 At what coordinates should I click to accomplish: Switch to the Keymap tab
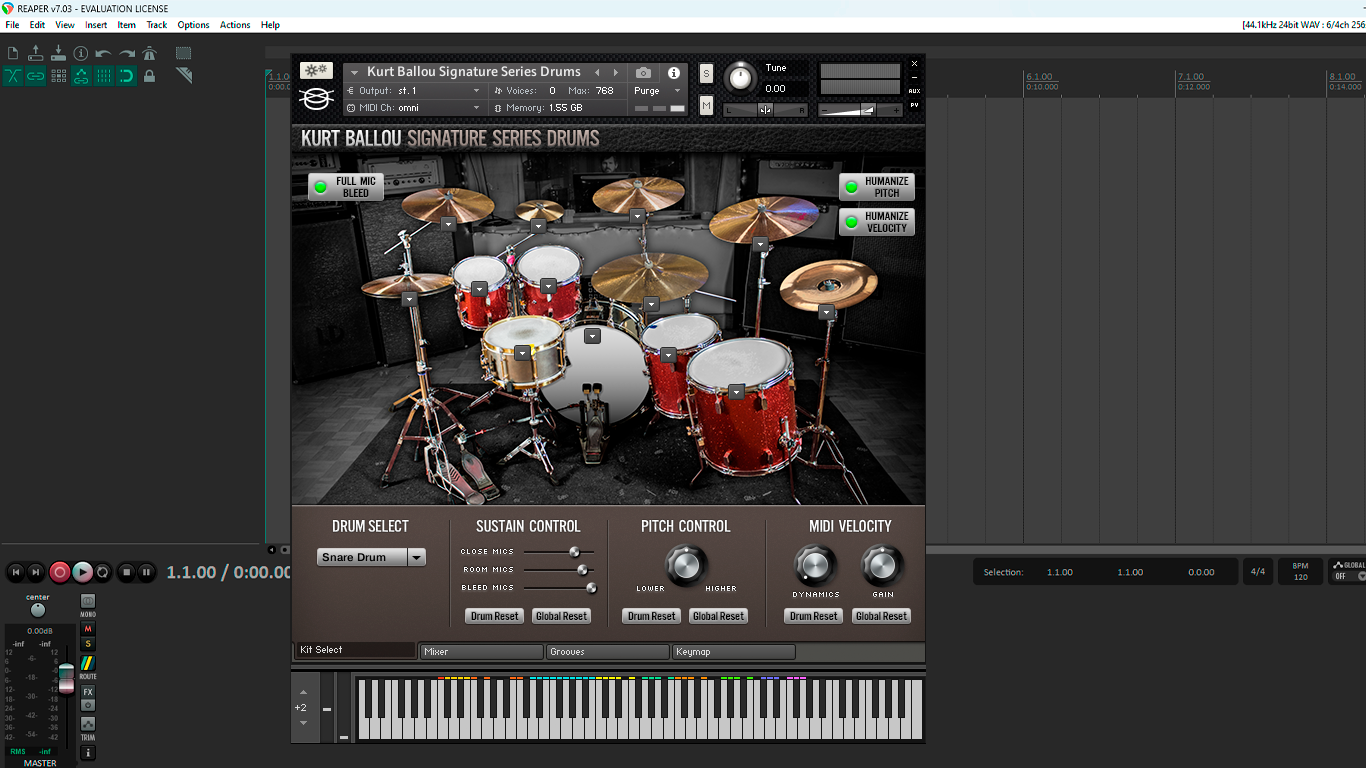click(x=733, y=651)
